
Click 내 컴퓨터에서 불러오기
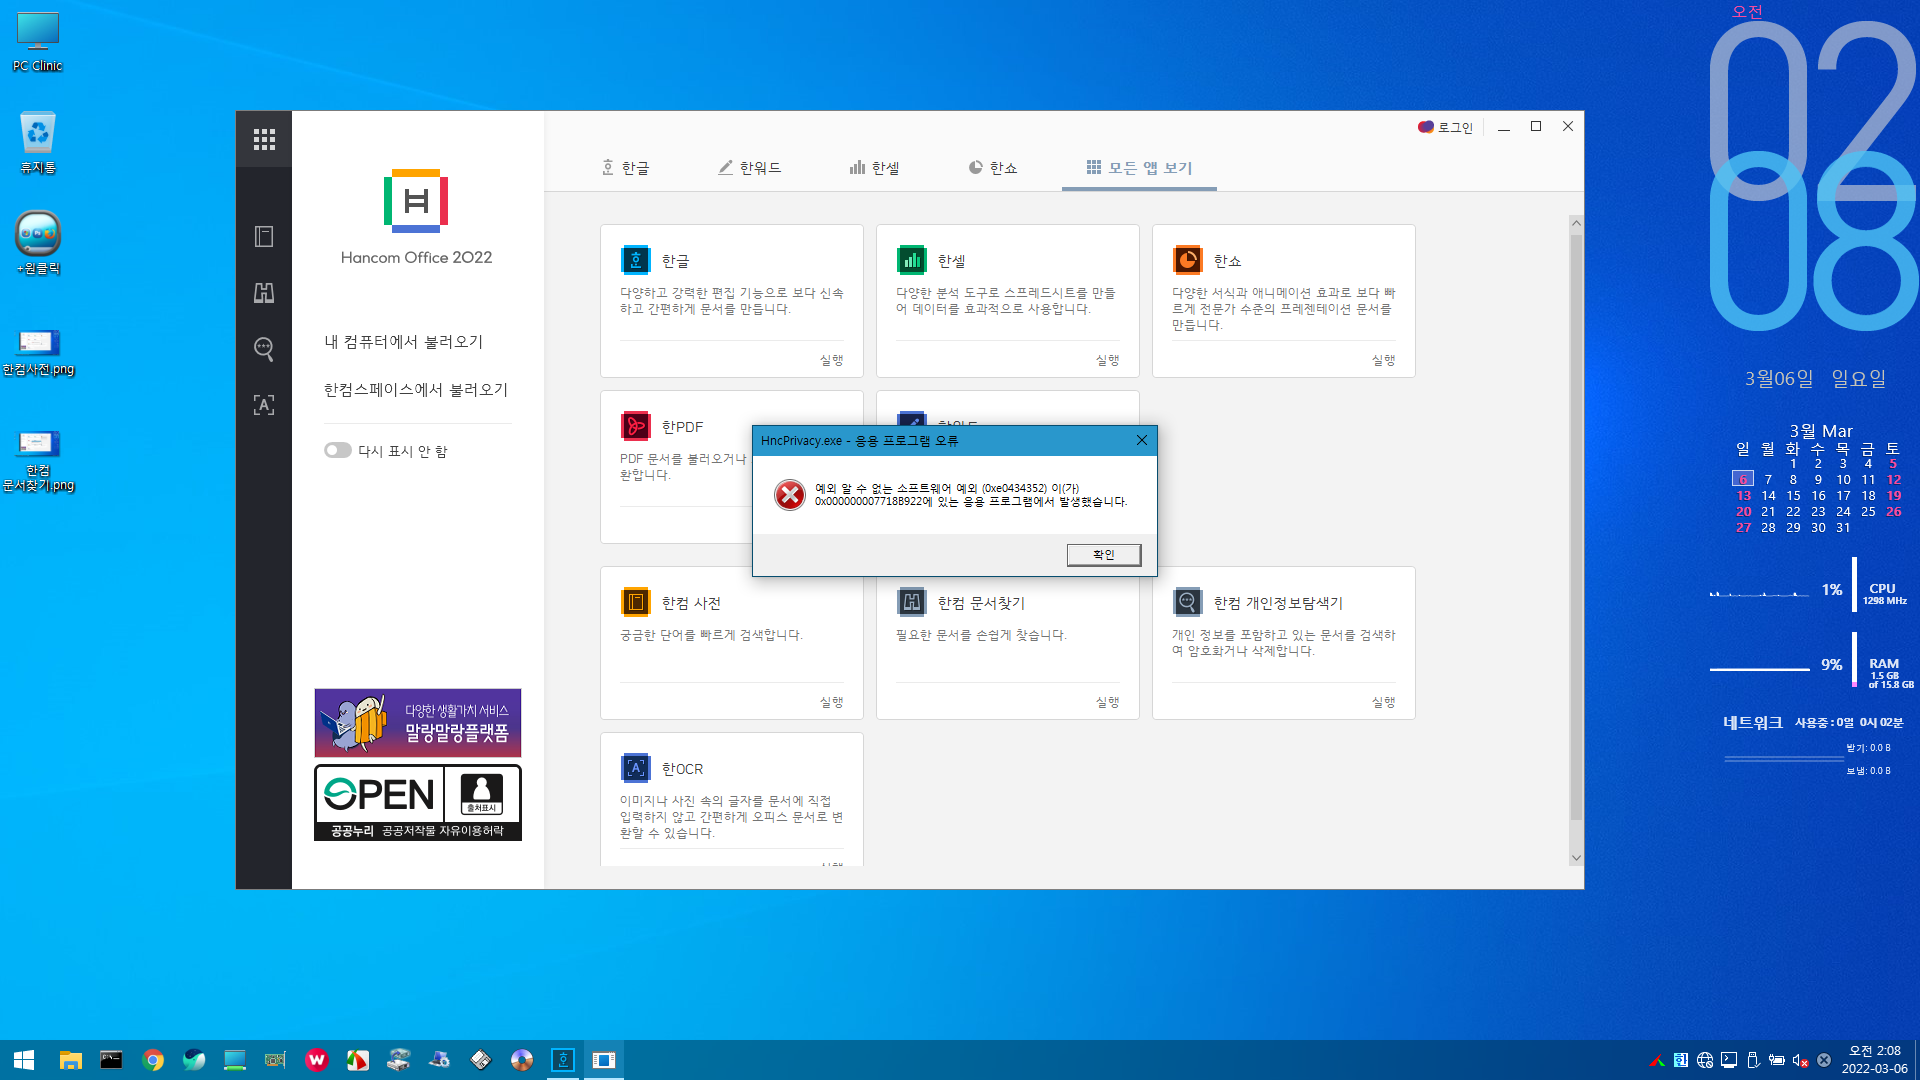[x=404, y=342]
